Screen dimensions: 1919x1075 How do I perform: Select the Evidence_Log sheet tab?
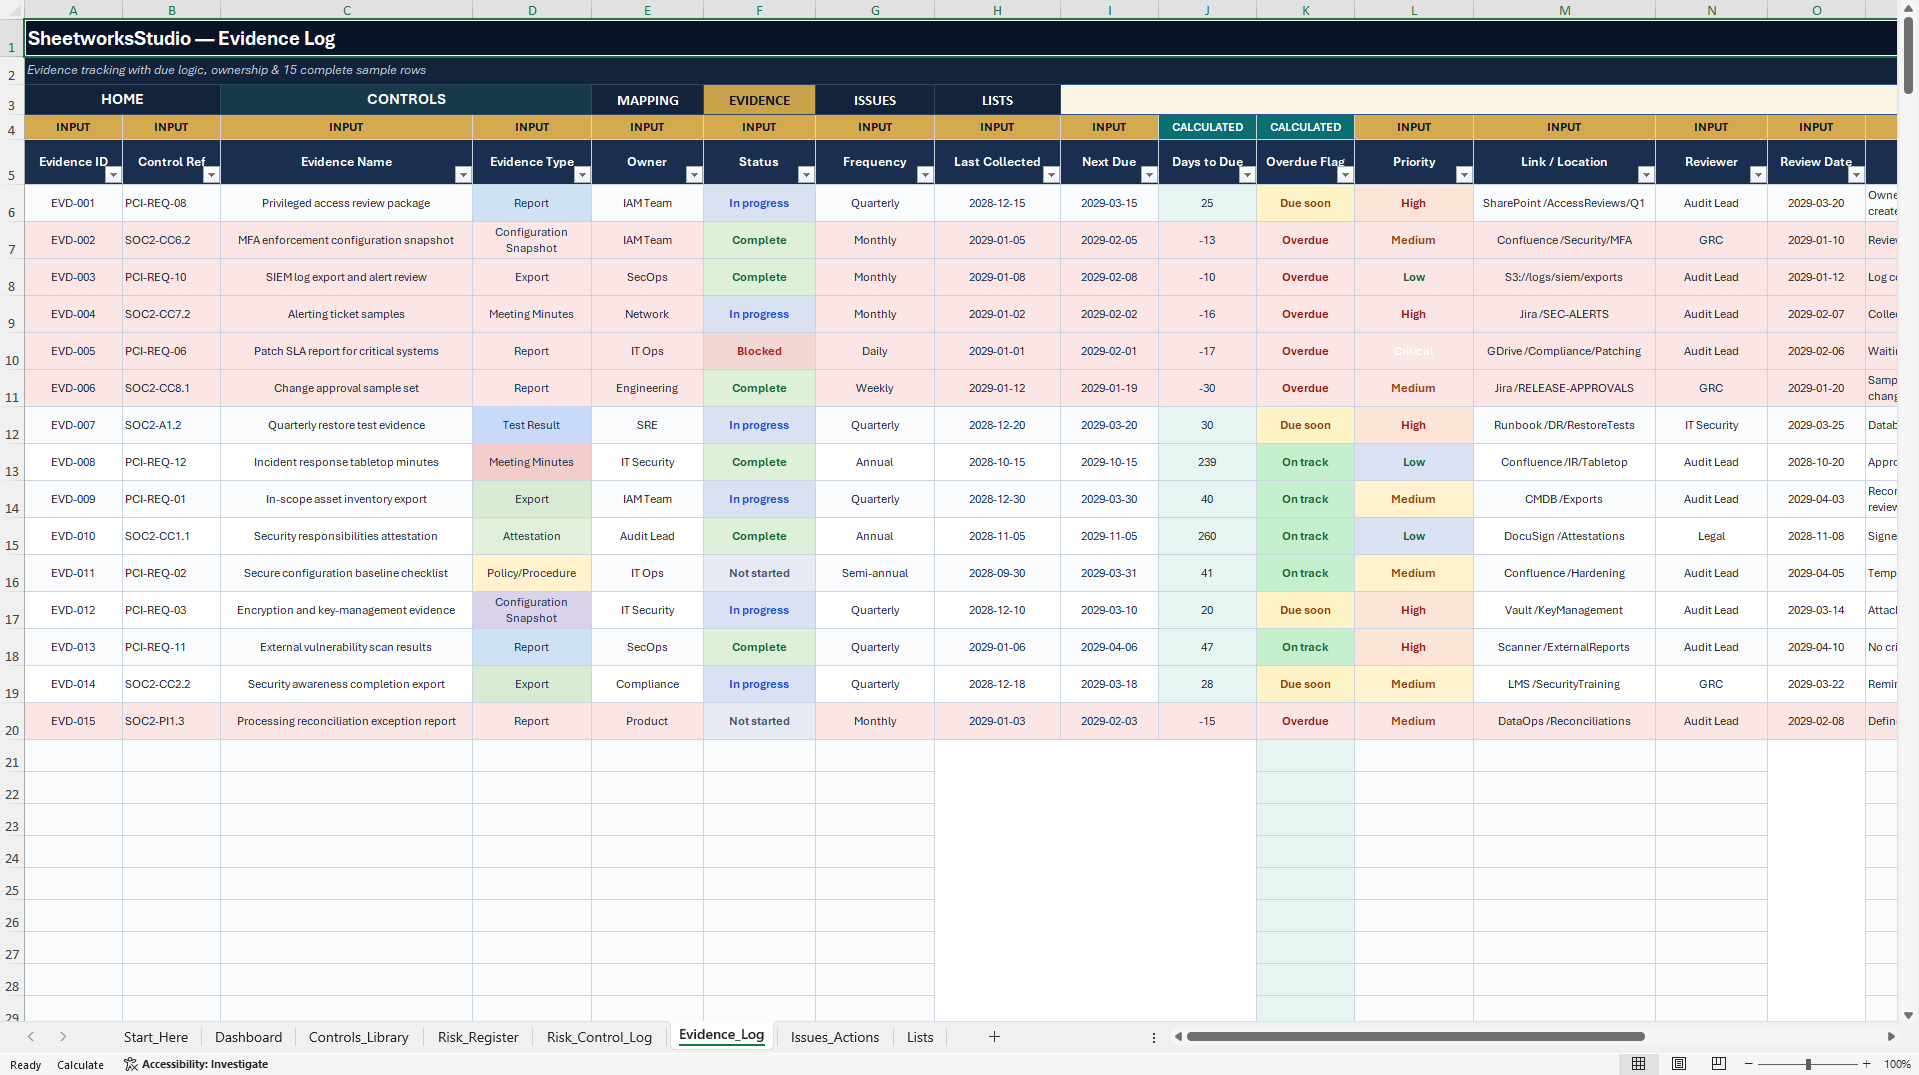click(x=721, y=1035)
